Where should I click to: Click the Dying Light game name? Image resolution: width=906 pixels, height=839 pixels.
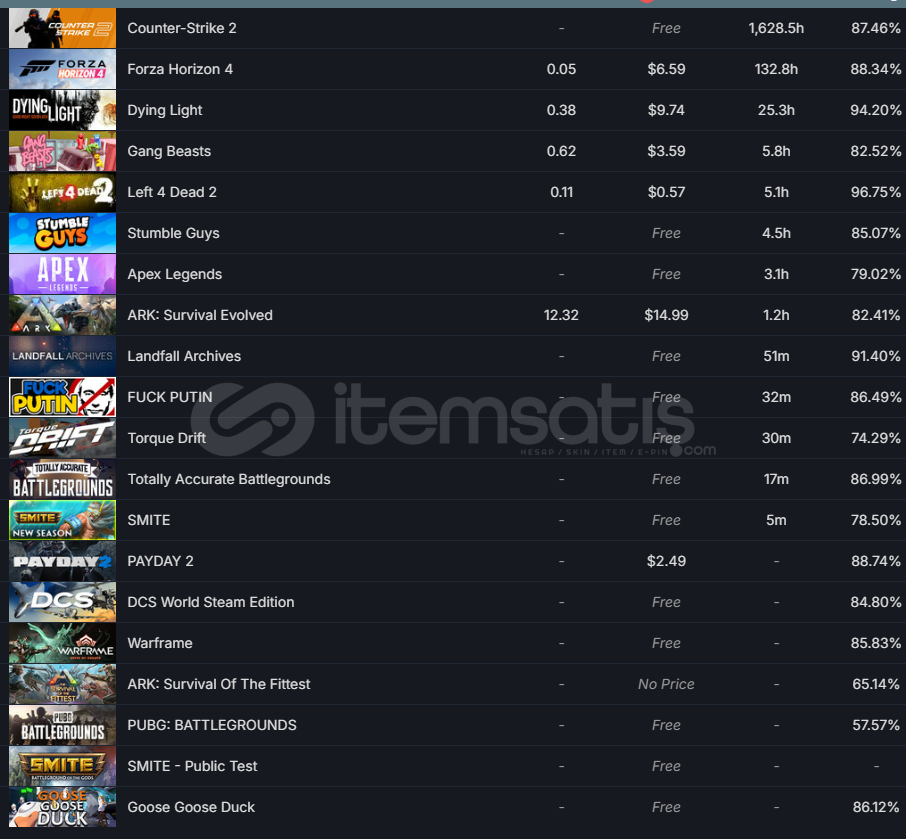(x=165, y=110)
